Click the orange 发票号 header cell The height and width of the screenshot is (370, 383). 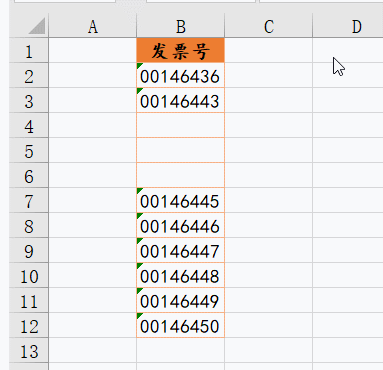pyautogui.click(x=181, y=50)
